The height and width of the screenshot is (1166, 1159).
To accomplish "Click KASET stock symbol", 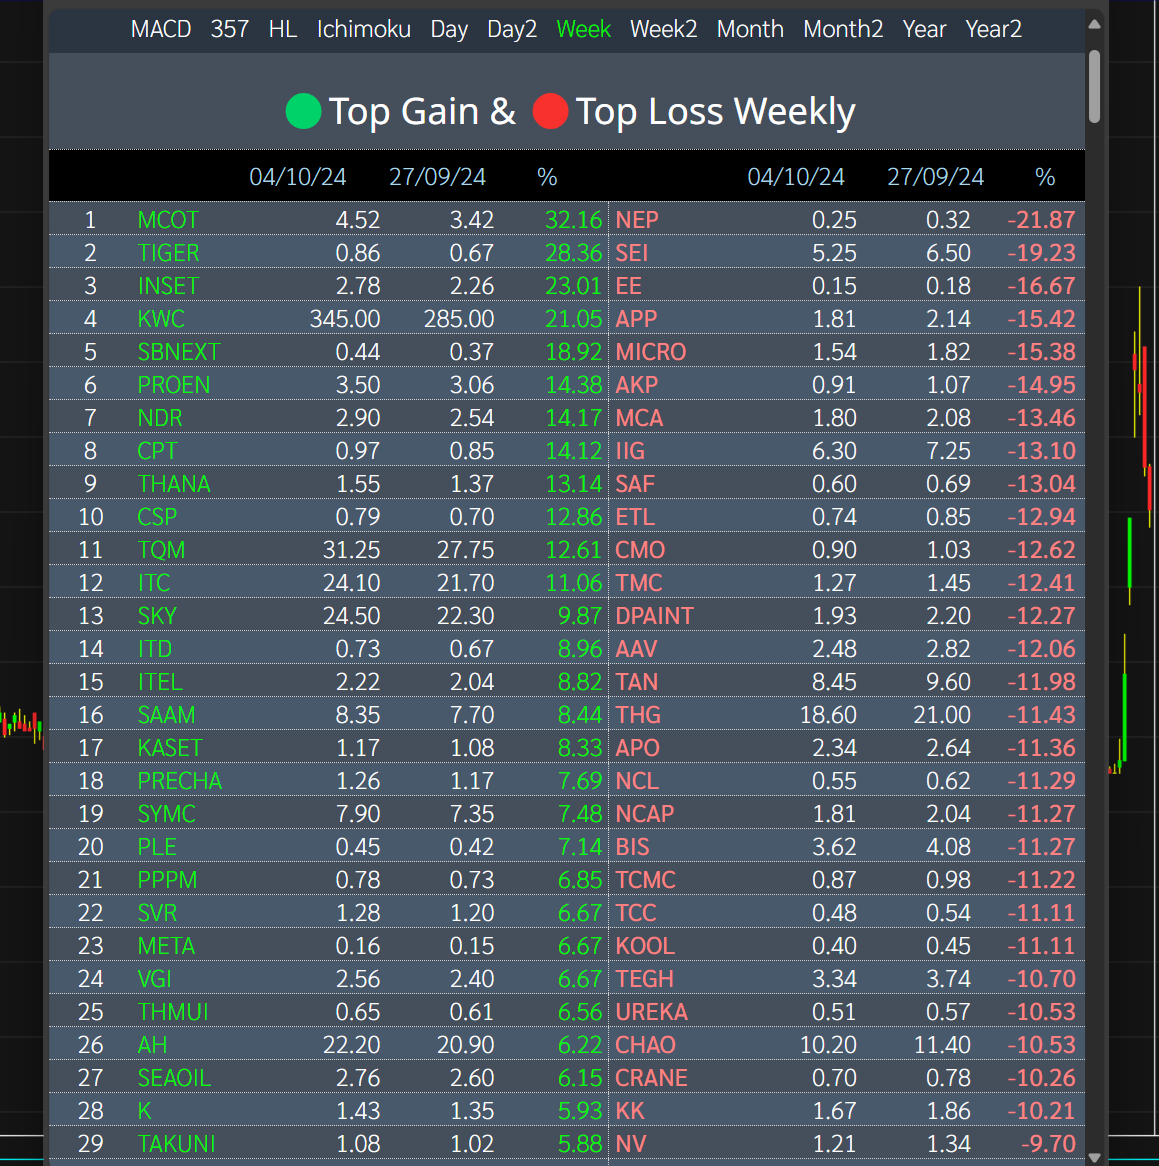I will click(x=170, y=748).
